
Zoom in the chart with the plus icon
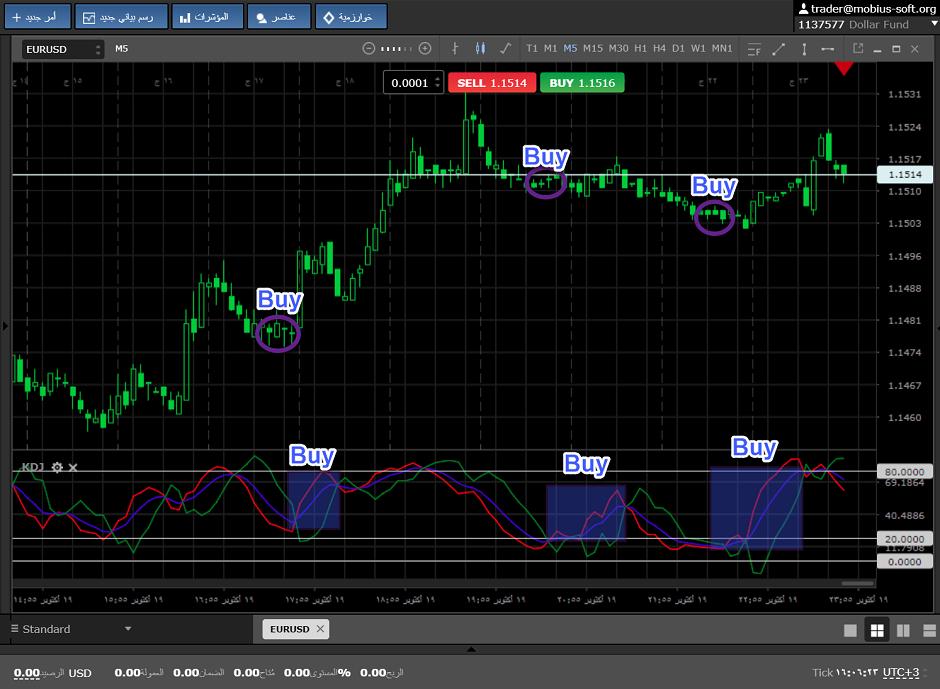[x=425, y=49]
